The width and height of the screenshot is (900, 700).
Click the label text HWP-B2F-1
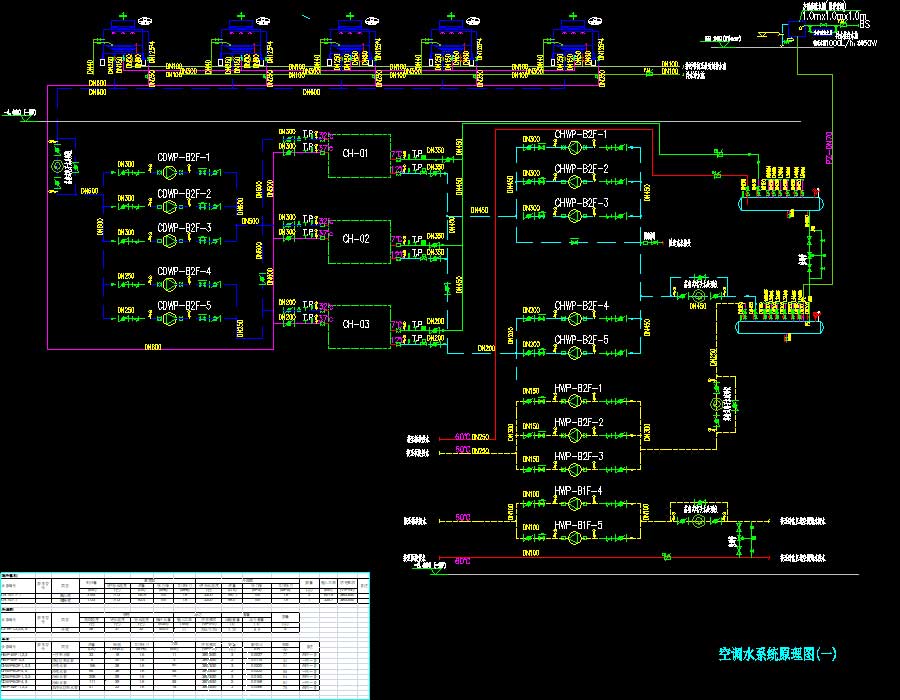click(578, 388)
